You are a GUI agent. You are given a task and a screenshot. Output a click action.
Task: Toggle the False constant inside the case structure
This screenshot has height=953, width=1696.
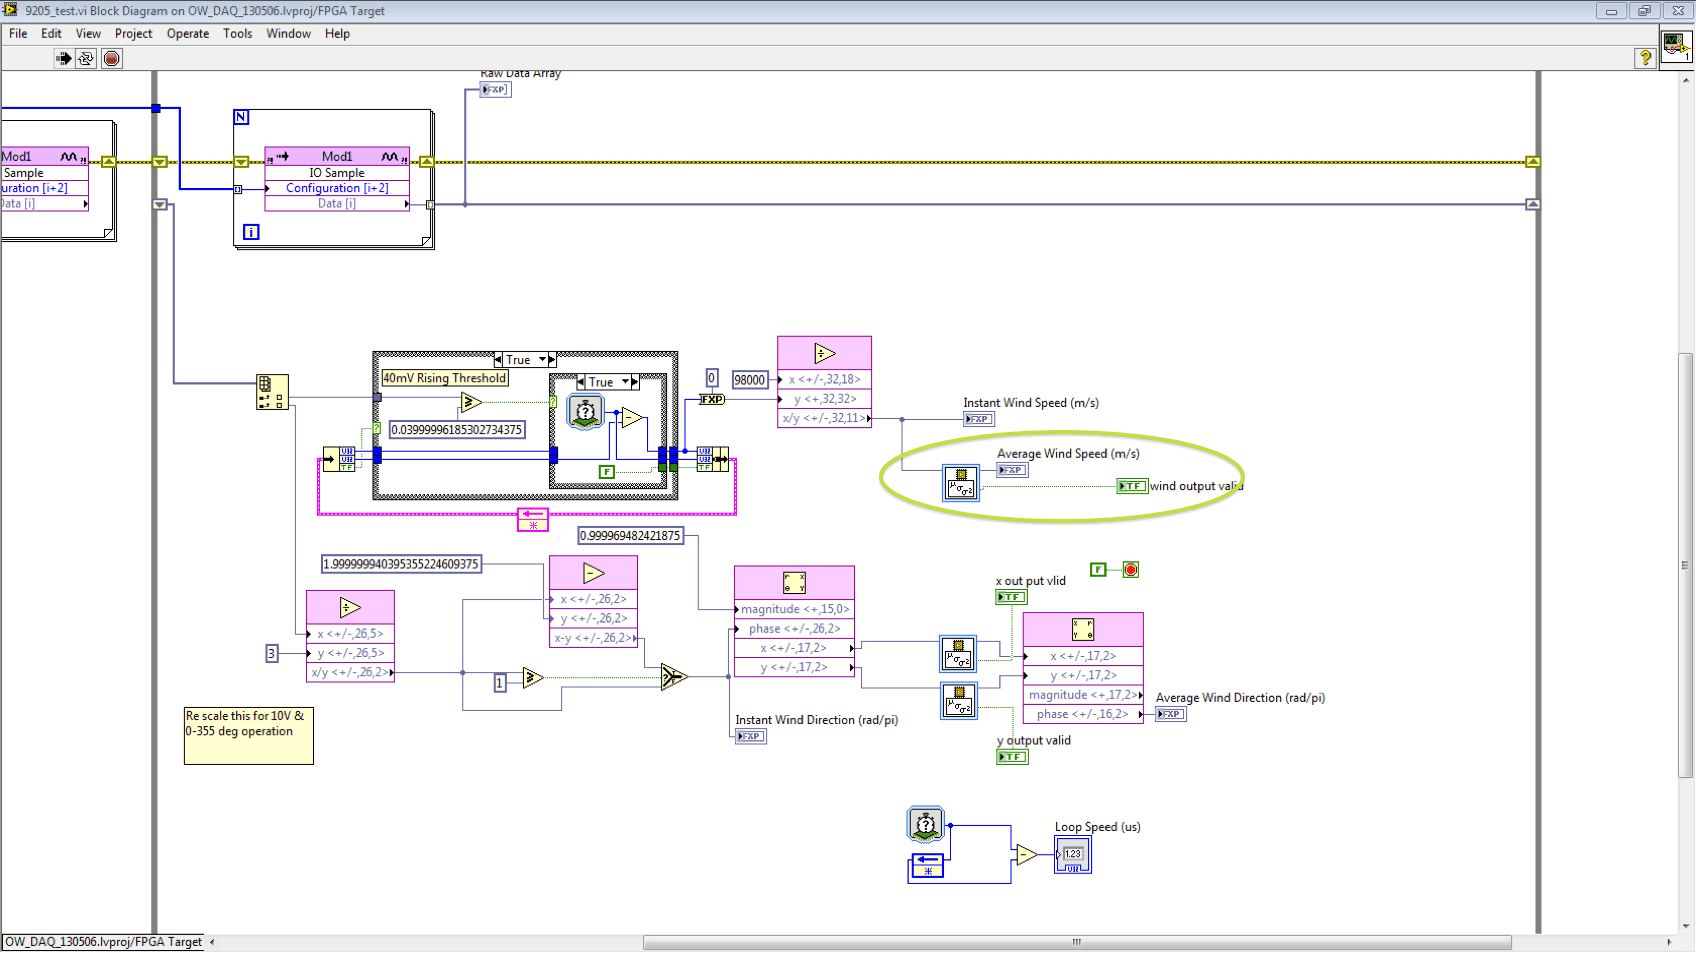pyautogui.click(x=606, y=471)
